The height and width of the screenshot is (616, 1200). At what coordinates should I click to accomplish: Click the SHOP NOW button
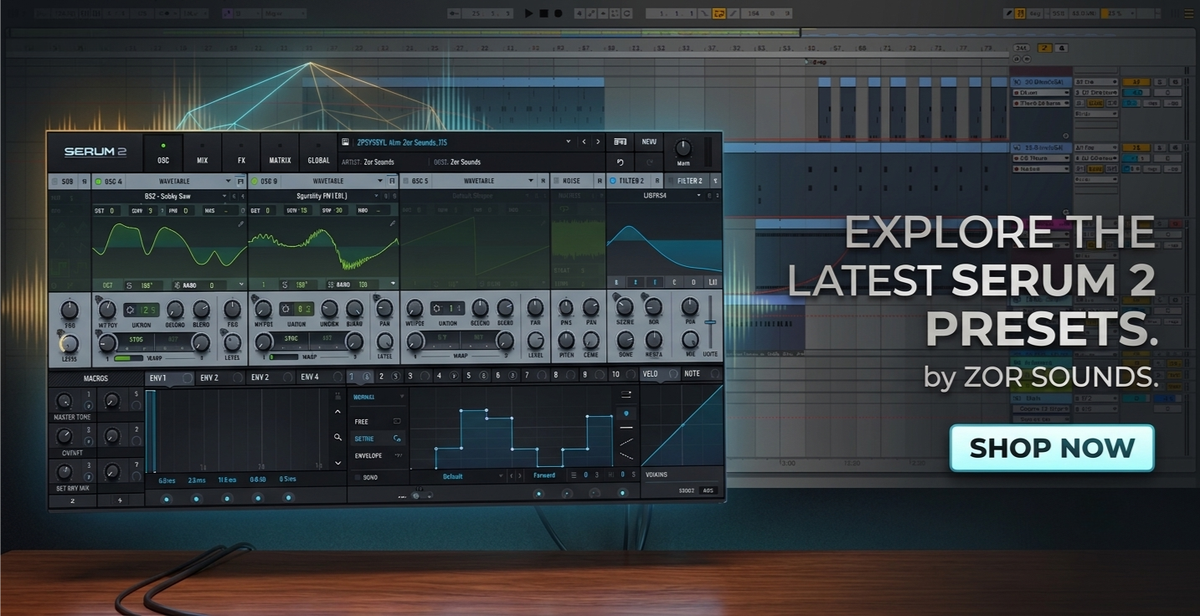(x=1051, y=447)
